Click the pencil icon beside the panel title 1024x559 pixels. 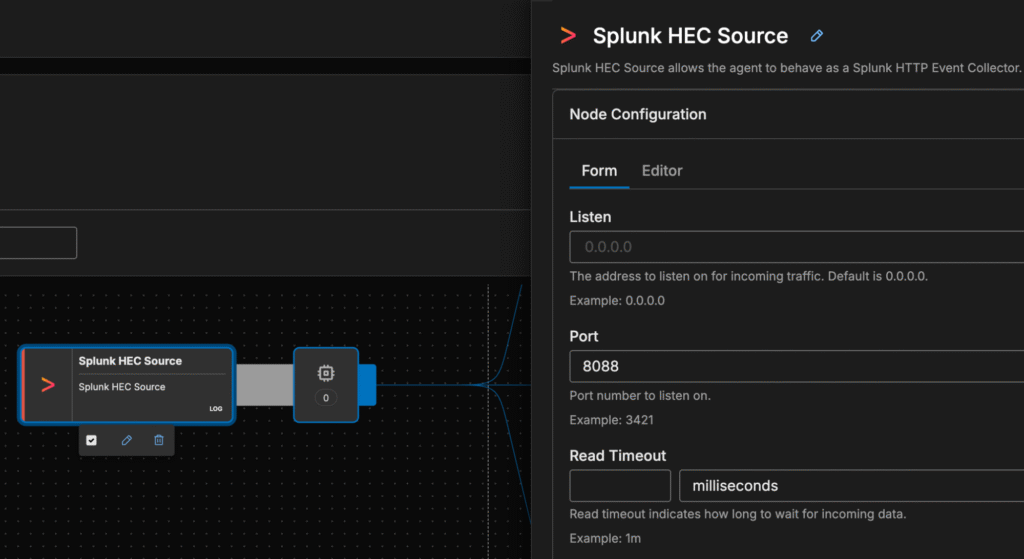817,36
